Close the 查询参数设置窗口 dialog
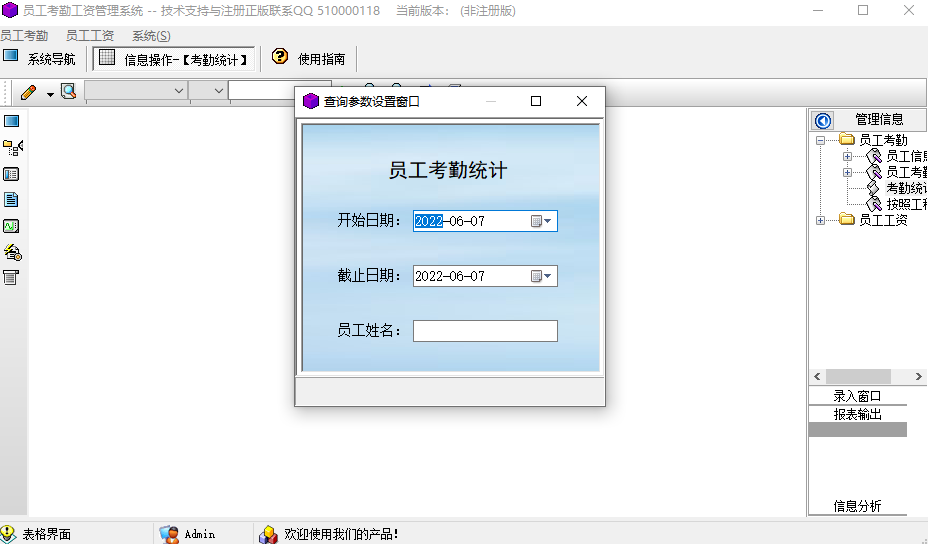Screen dimensions: 928x544 [x=582, y=101]
